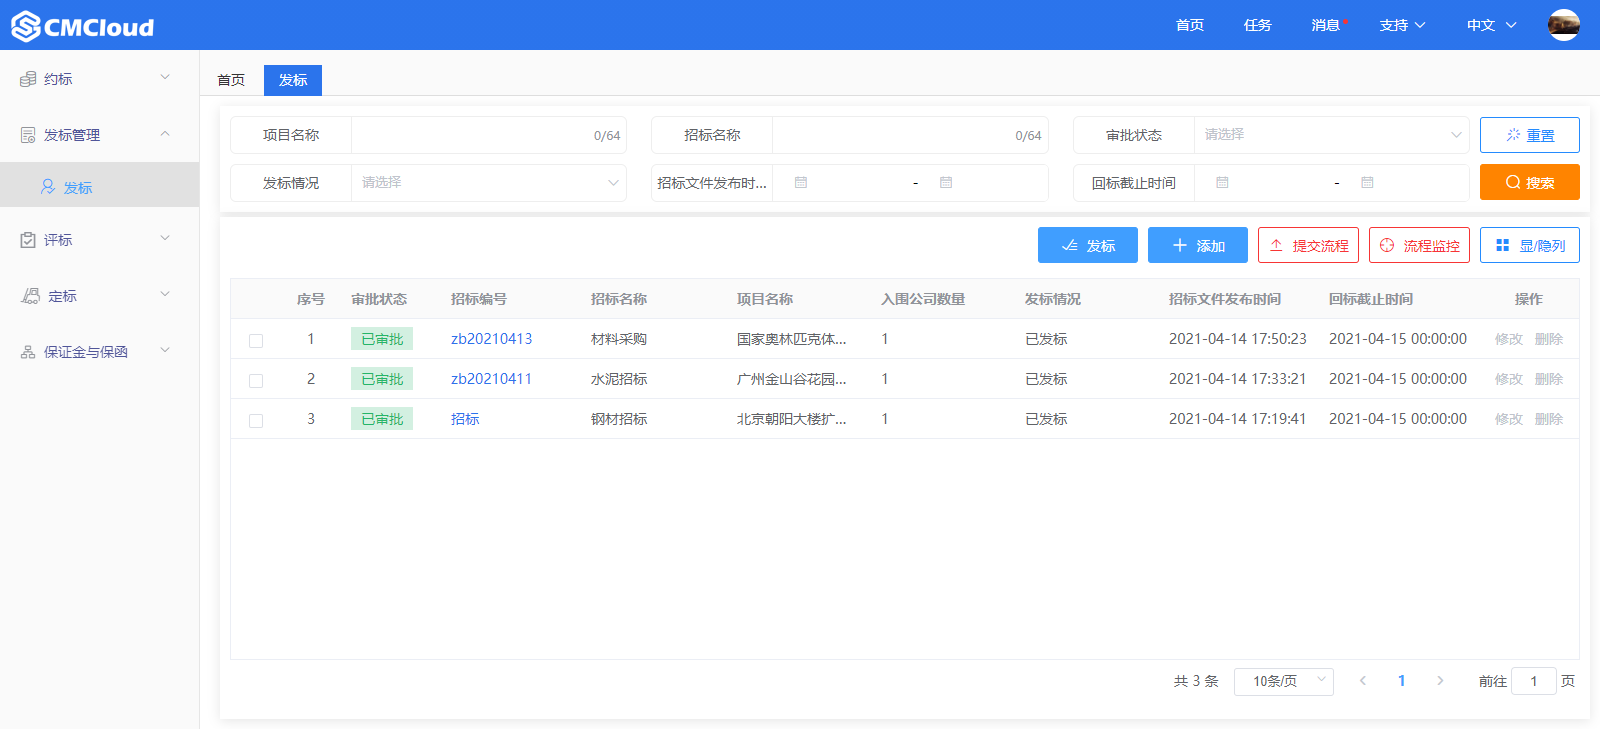
Task: Click the 评标 sidebar icon
Action: [28, 240]
